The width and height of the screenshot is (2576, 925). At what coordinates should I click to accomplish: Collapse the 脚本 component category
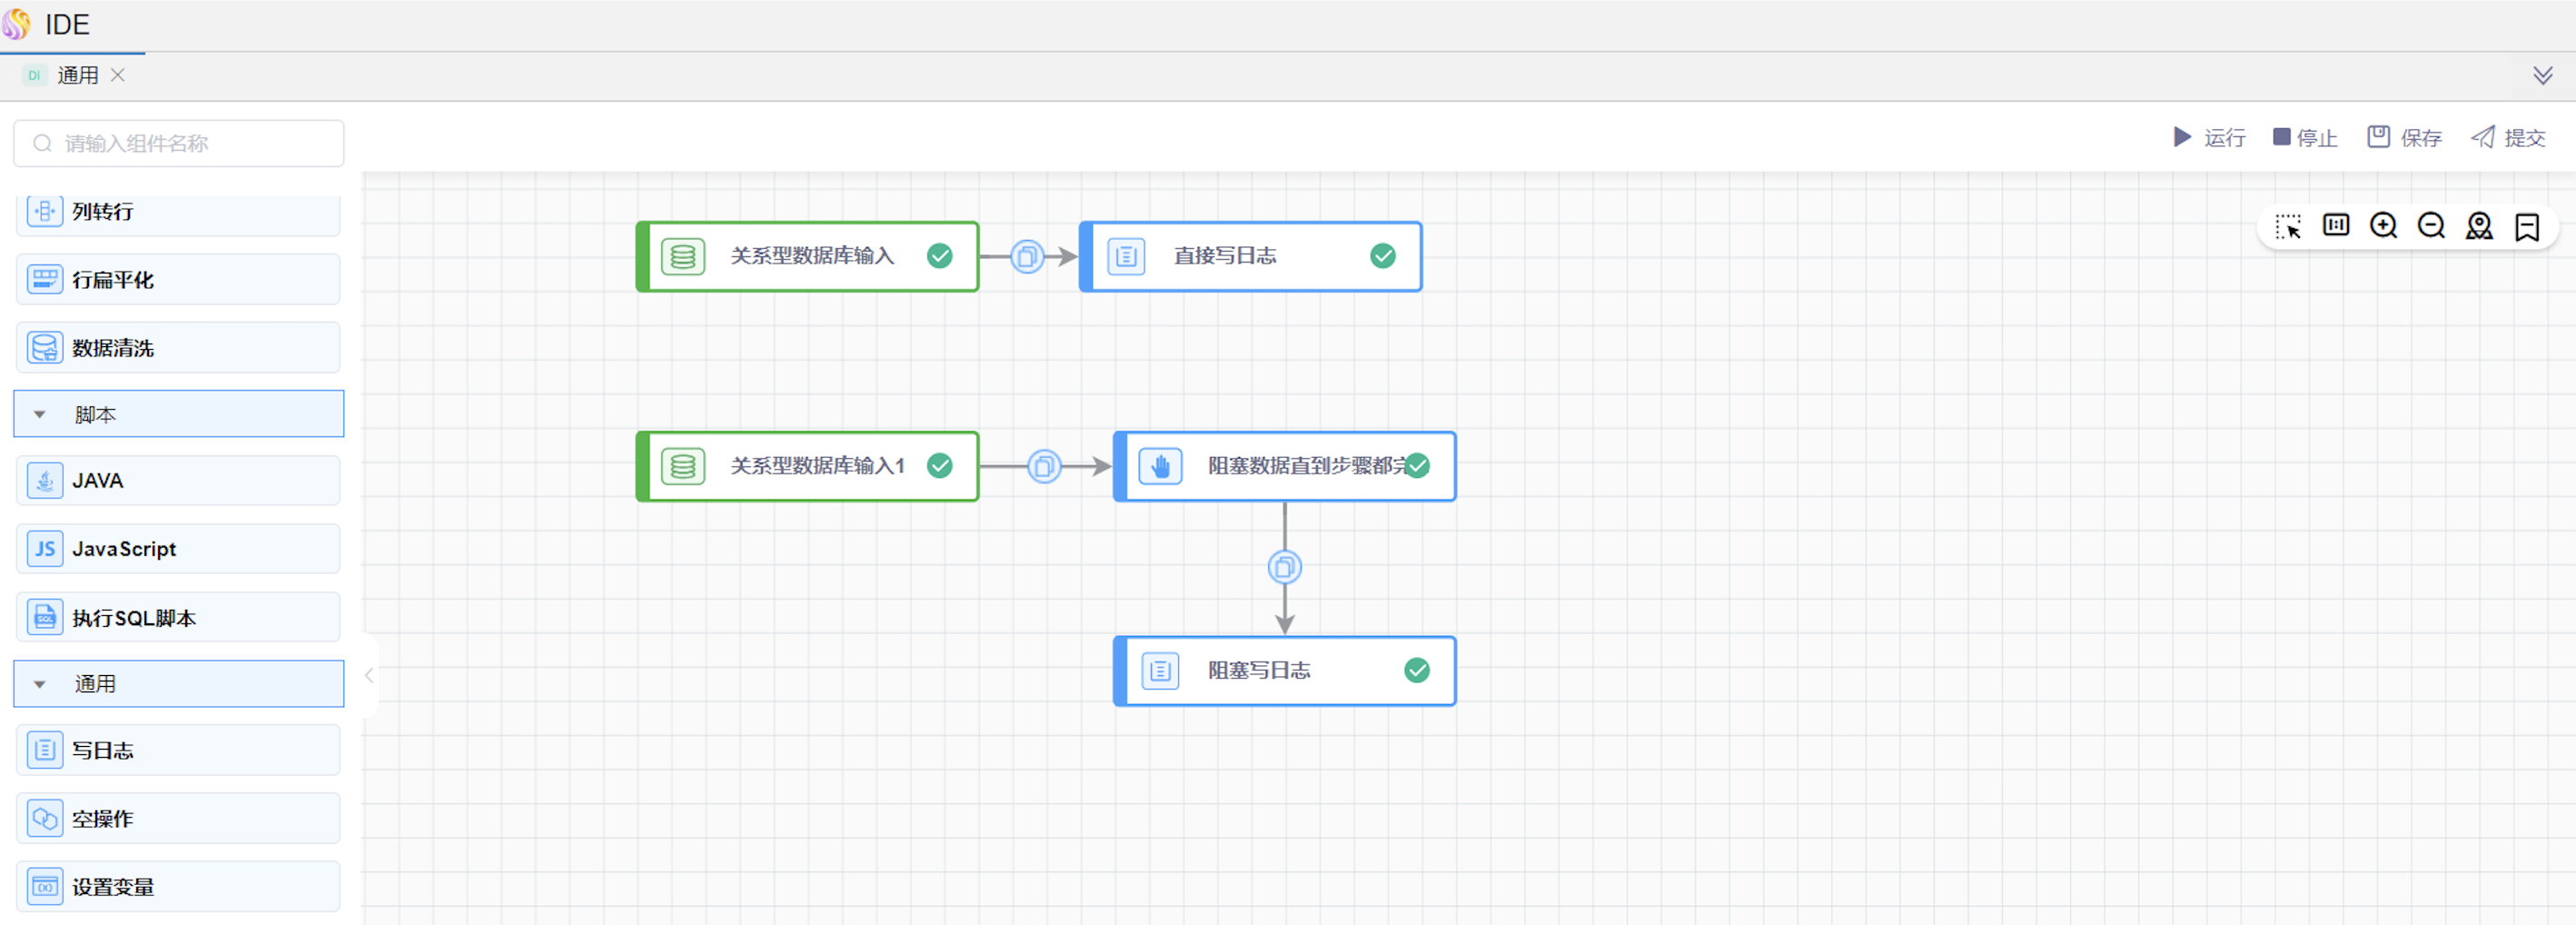(x=40, y=414)
